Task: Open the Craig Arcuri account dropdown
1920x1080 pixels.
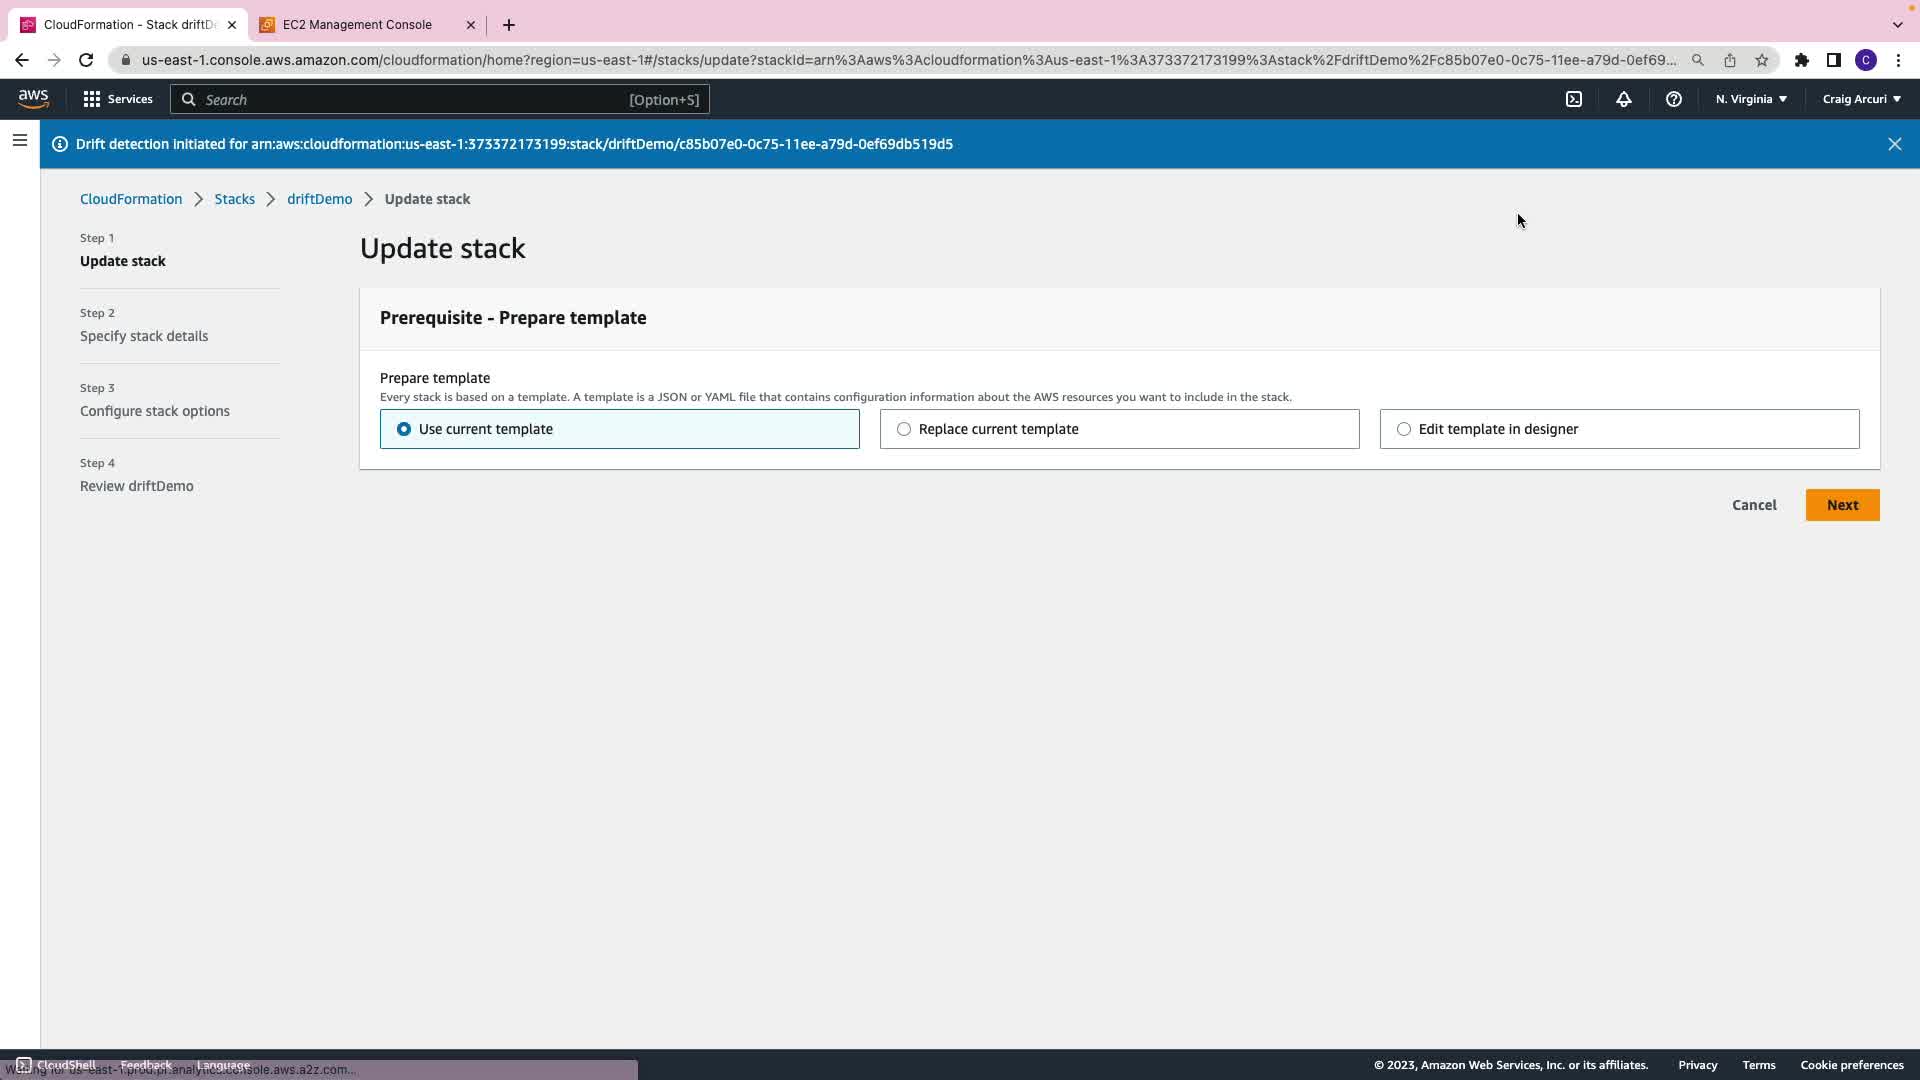Action: (1861, 99)
